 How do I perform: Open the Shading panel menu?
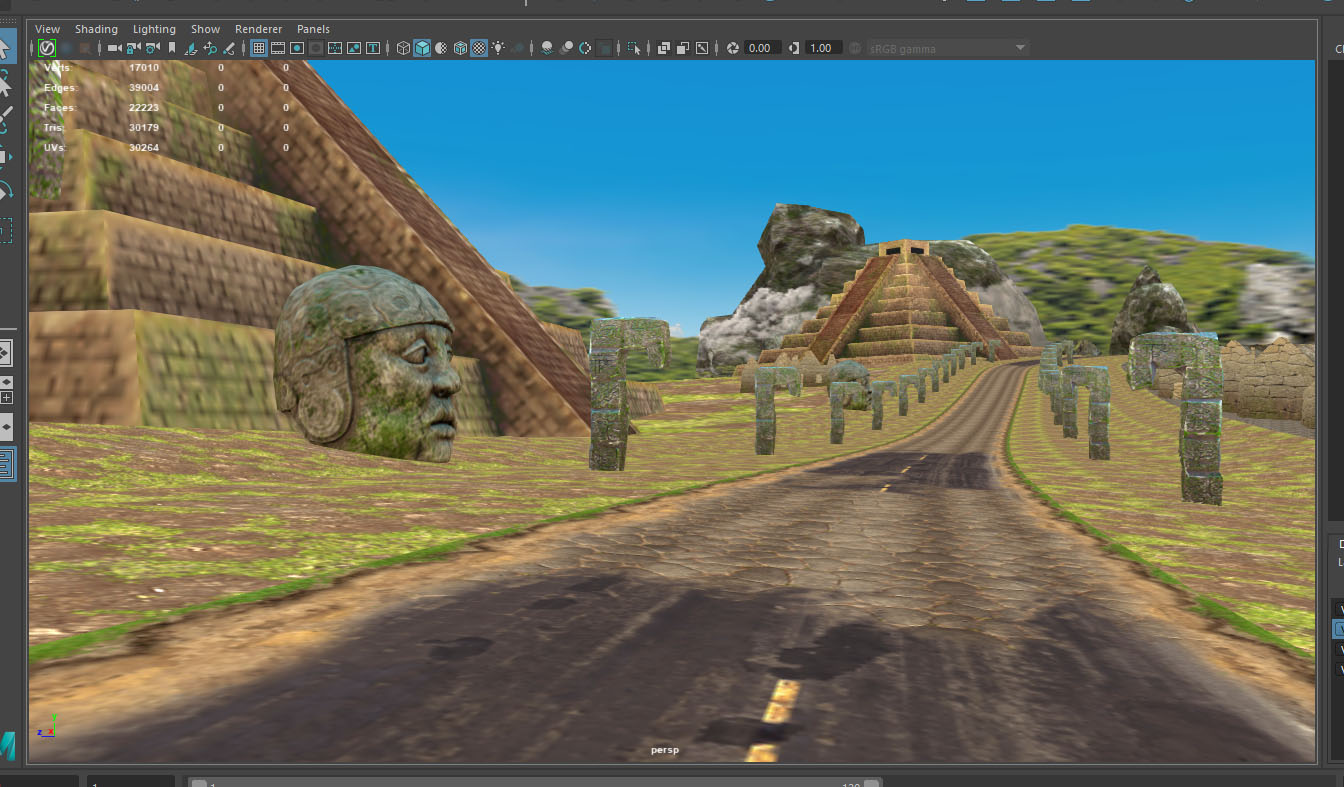[96, 29]
